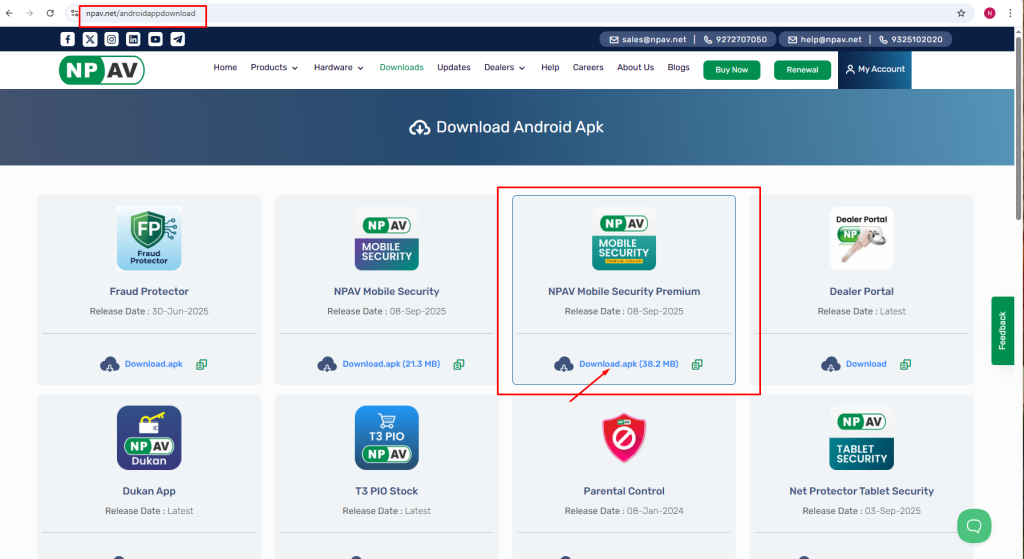Open the Instagram icon in top bar
Image resolution: width=1024 pixels, height=559 pixels.
[112, 39]
